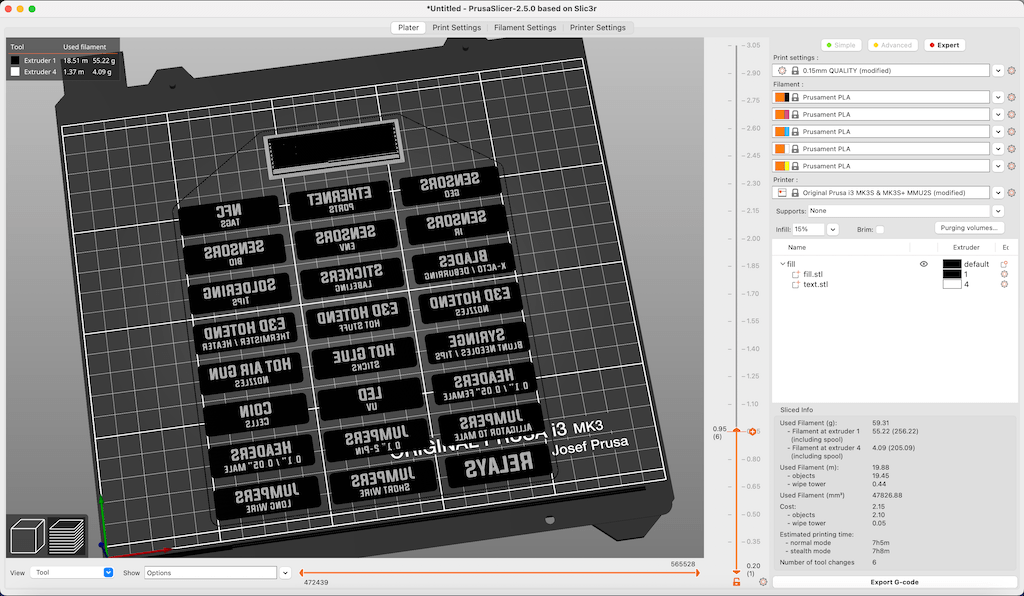Click the settings gear on the text.stl row
The height and width of the screenshot is (596, 1024).
point(1004,285)
